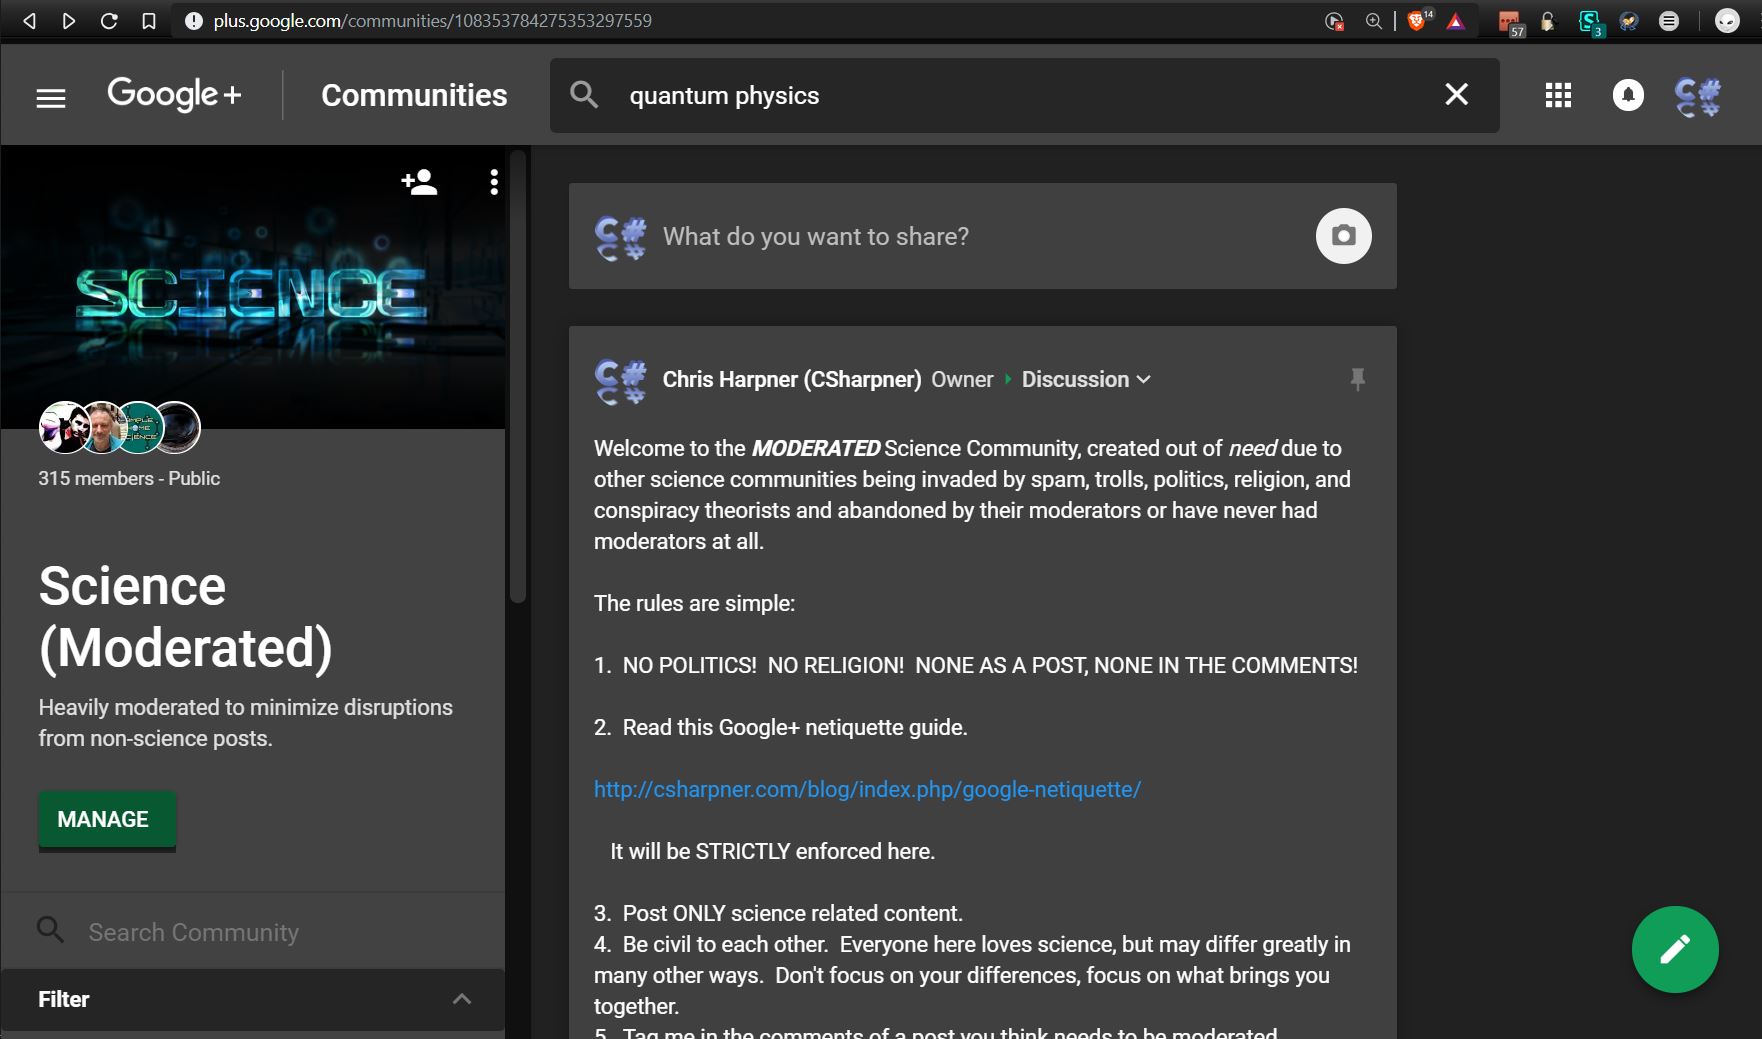This screenshot has height=1039, width=1762.
Task: Open the csharpner.com google-netiquette link
Action: pos(867,789)
